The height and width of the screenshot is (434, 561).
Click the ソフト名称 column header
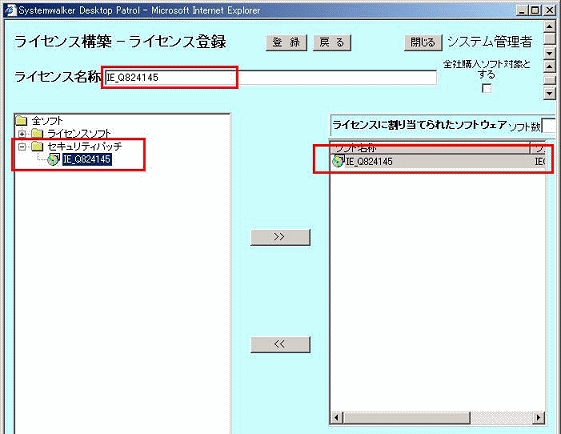(429, 148)
